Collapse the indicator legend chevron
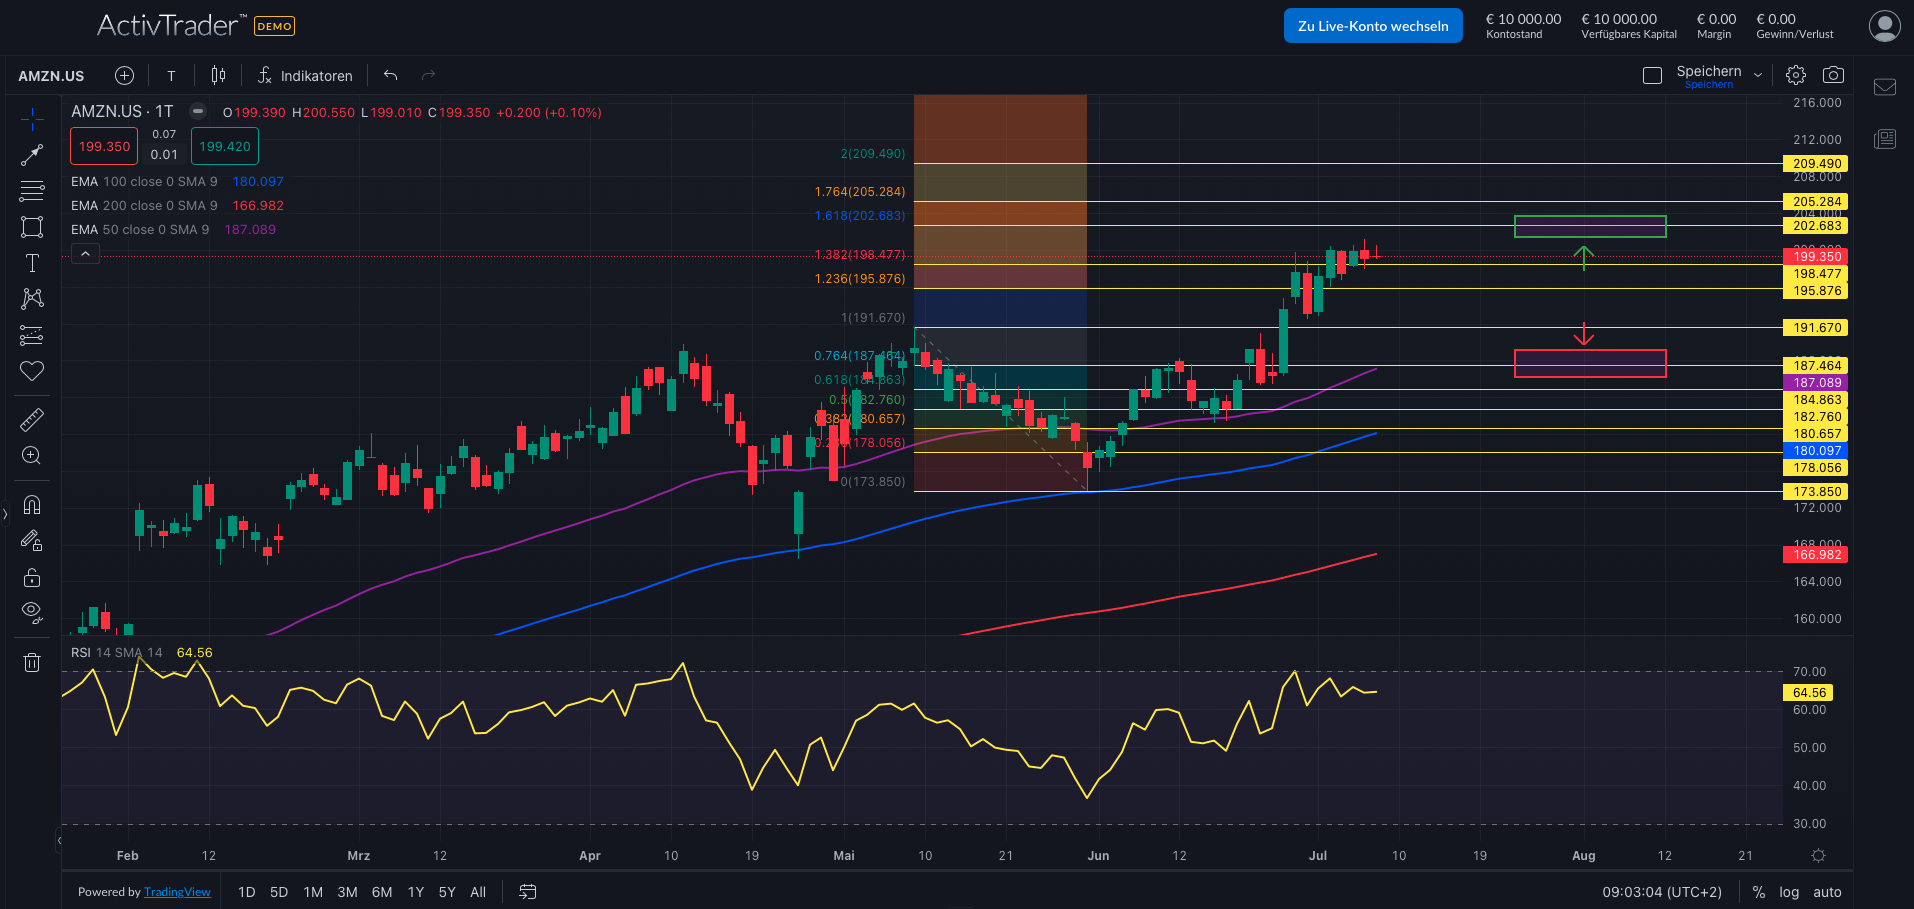 click(85, 254)
